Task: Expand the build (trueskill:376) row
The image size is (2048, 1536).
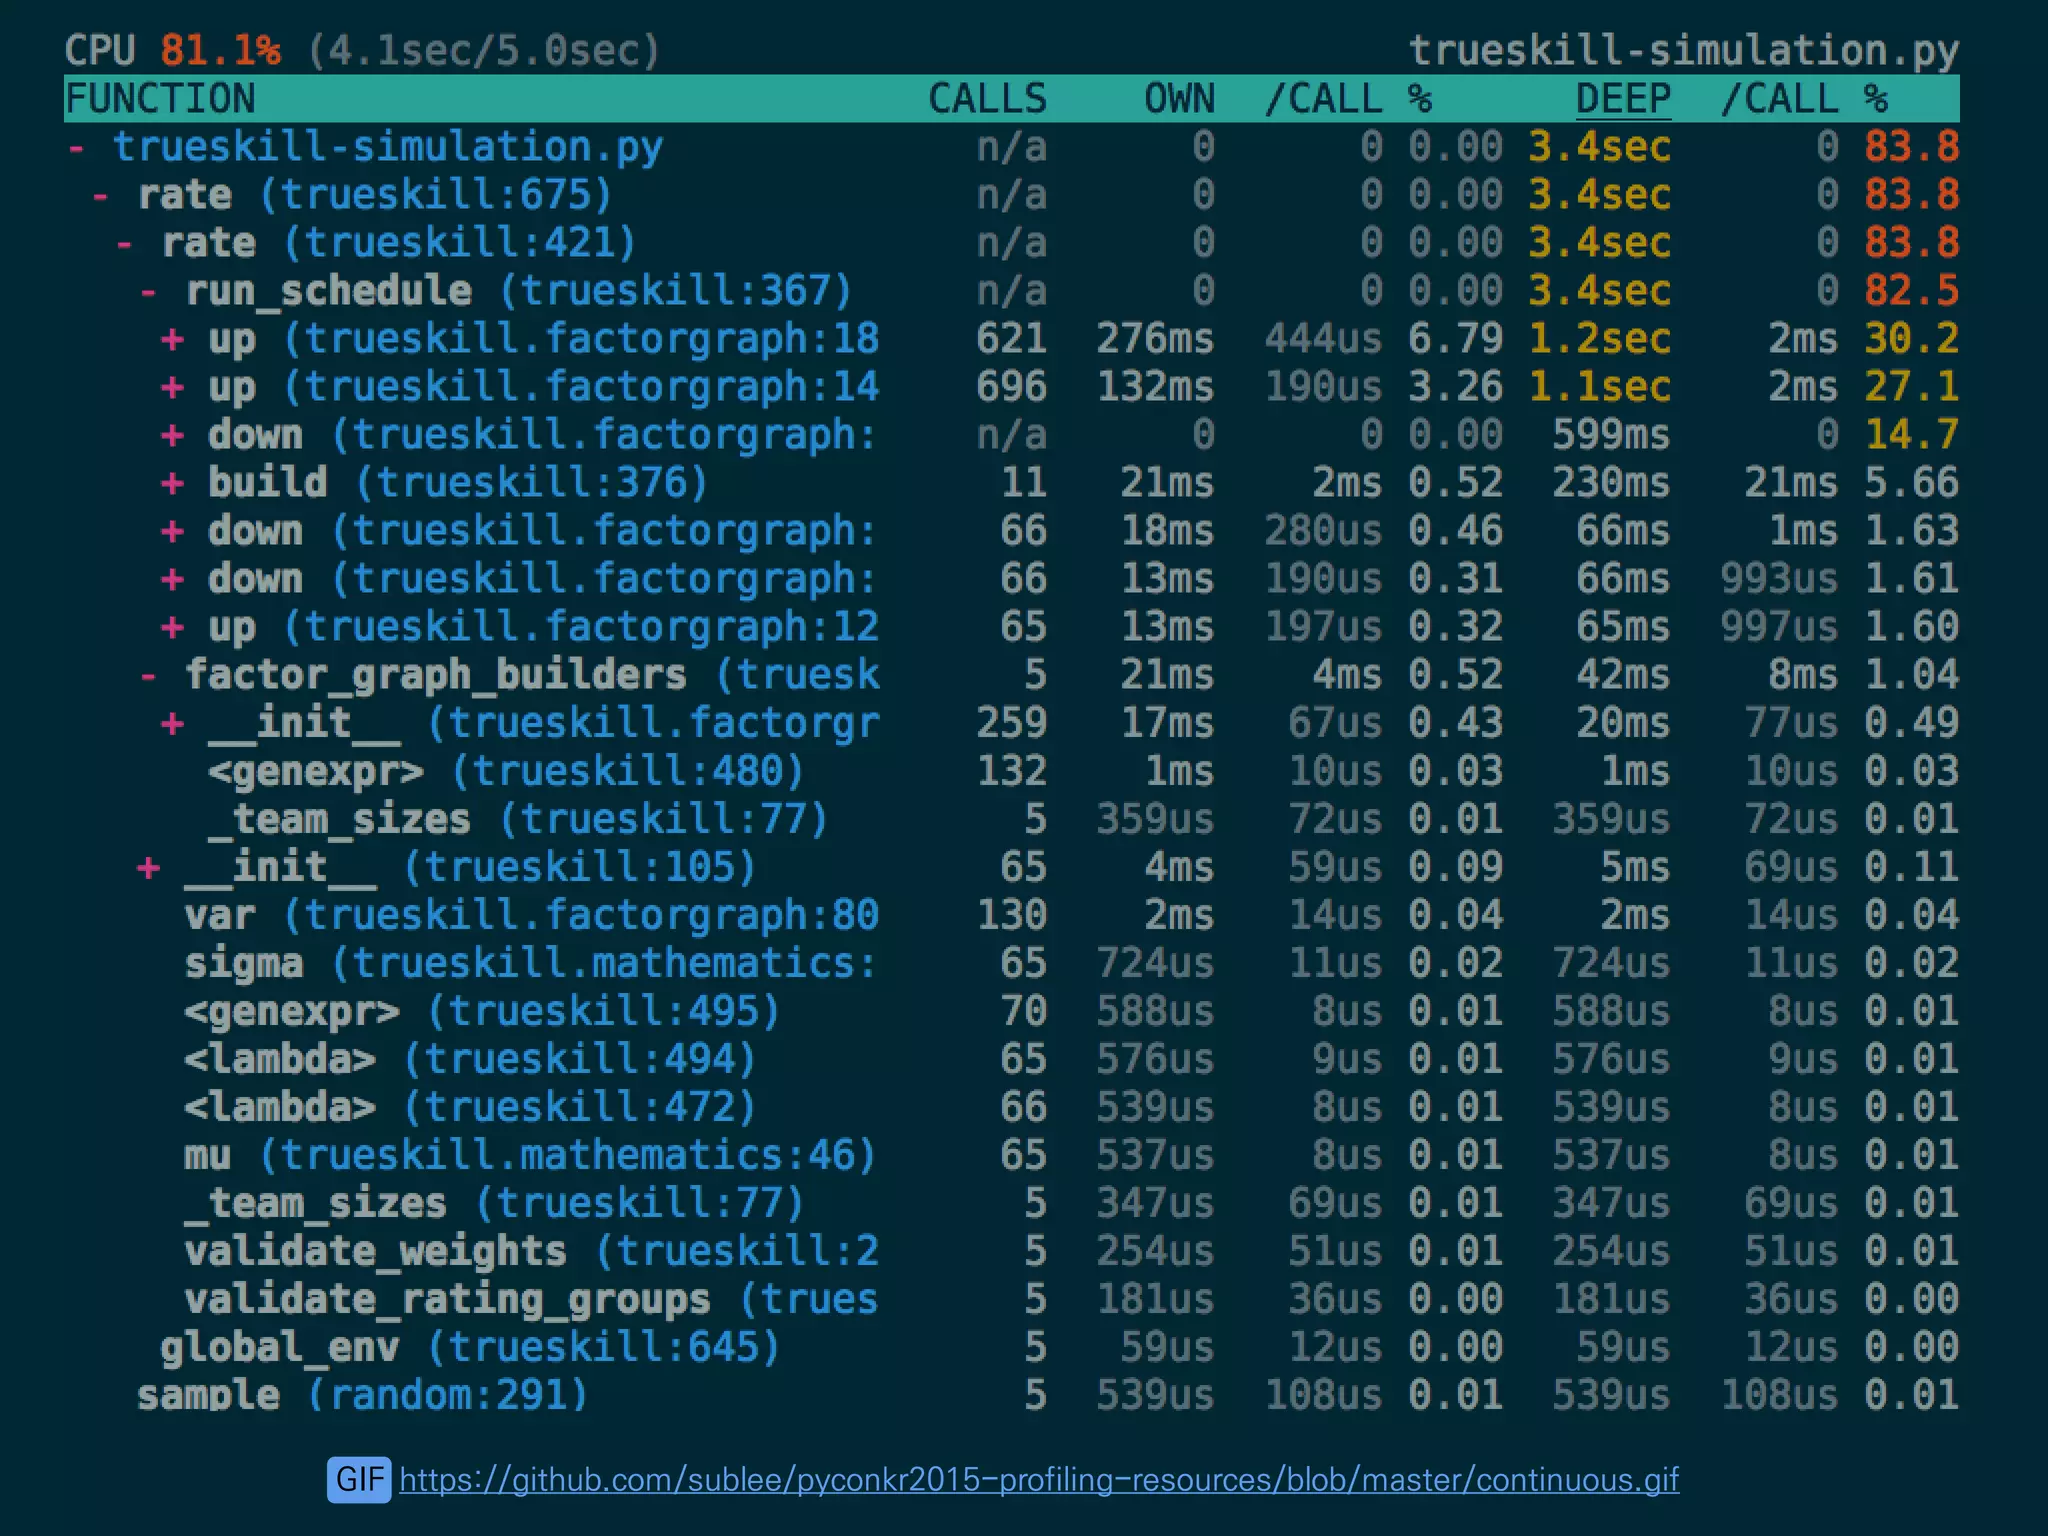Action: point(172,484)
